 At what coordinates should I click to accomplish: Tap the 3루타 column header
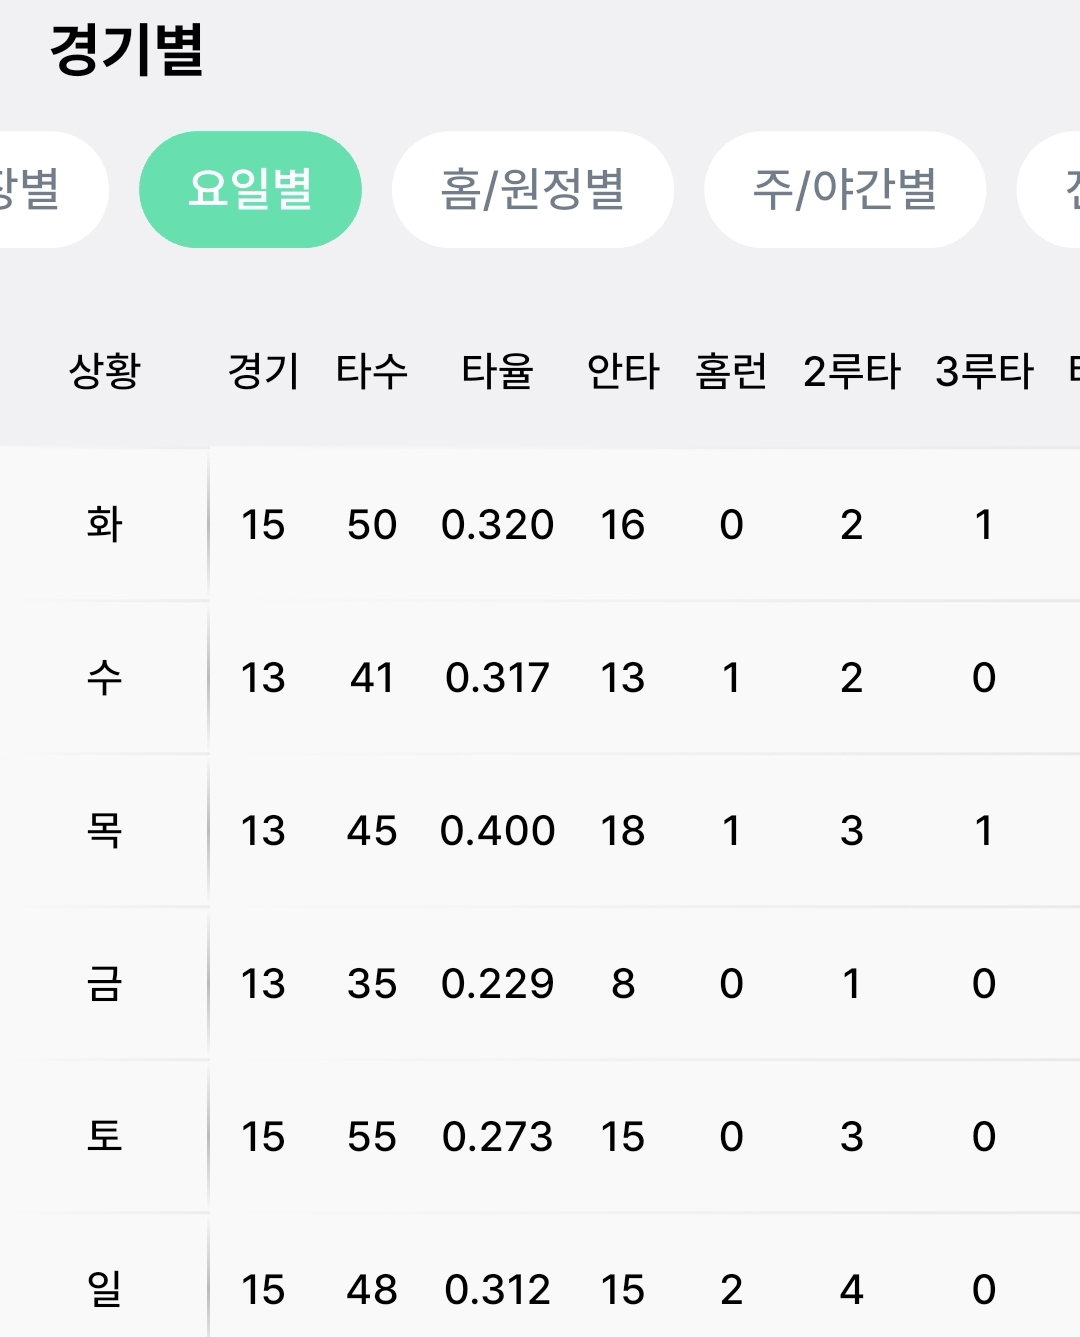pyautogui.click(x=984, y=371)
